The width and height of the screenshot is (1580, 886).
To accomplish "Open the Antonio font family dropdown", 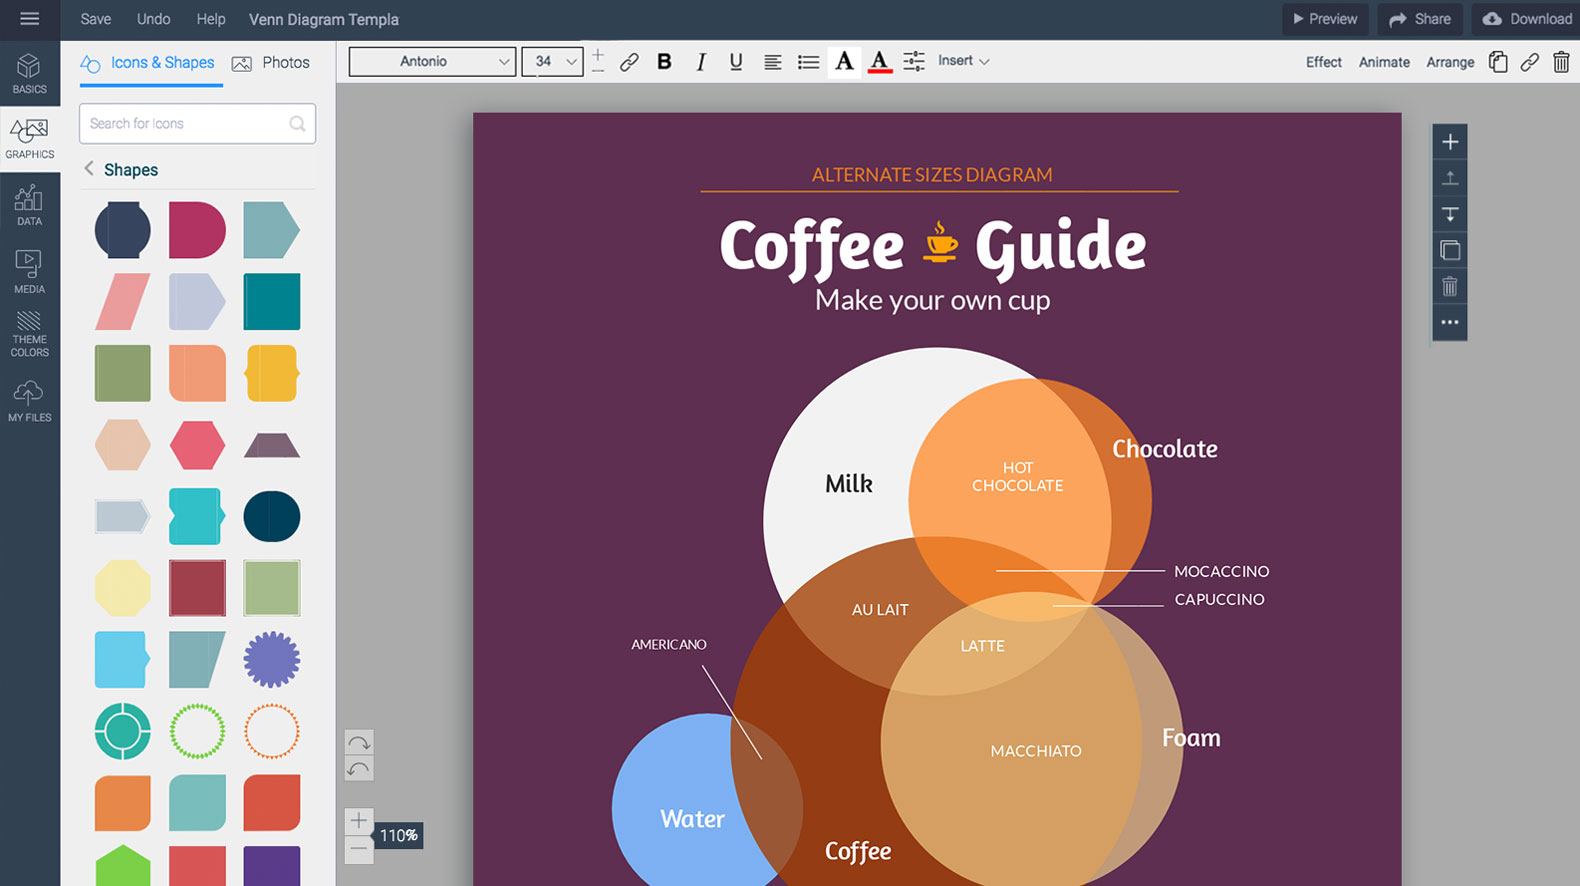I will pos(432,62).
